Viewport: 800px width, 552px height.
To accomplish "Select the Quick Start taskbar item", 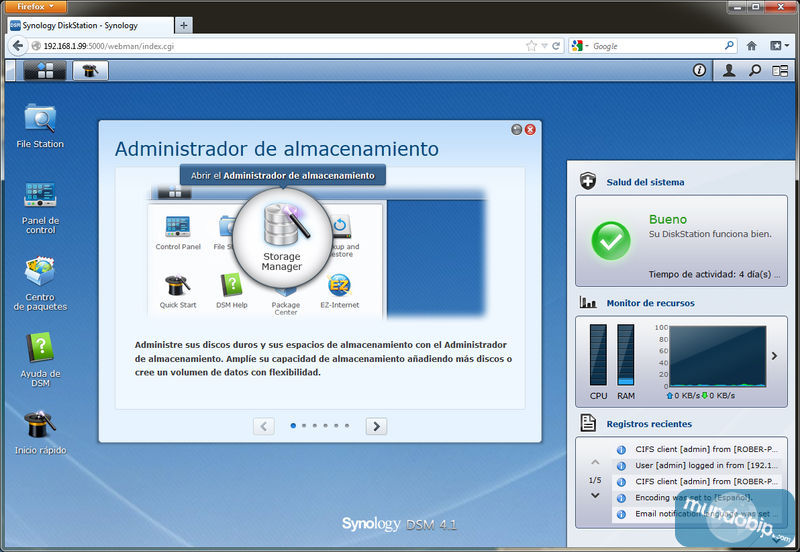I will (90, 70).
